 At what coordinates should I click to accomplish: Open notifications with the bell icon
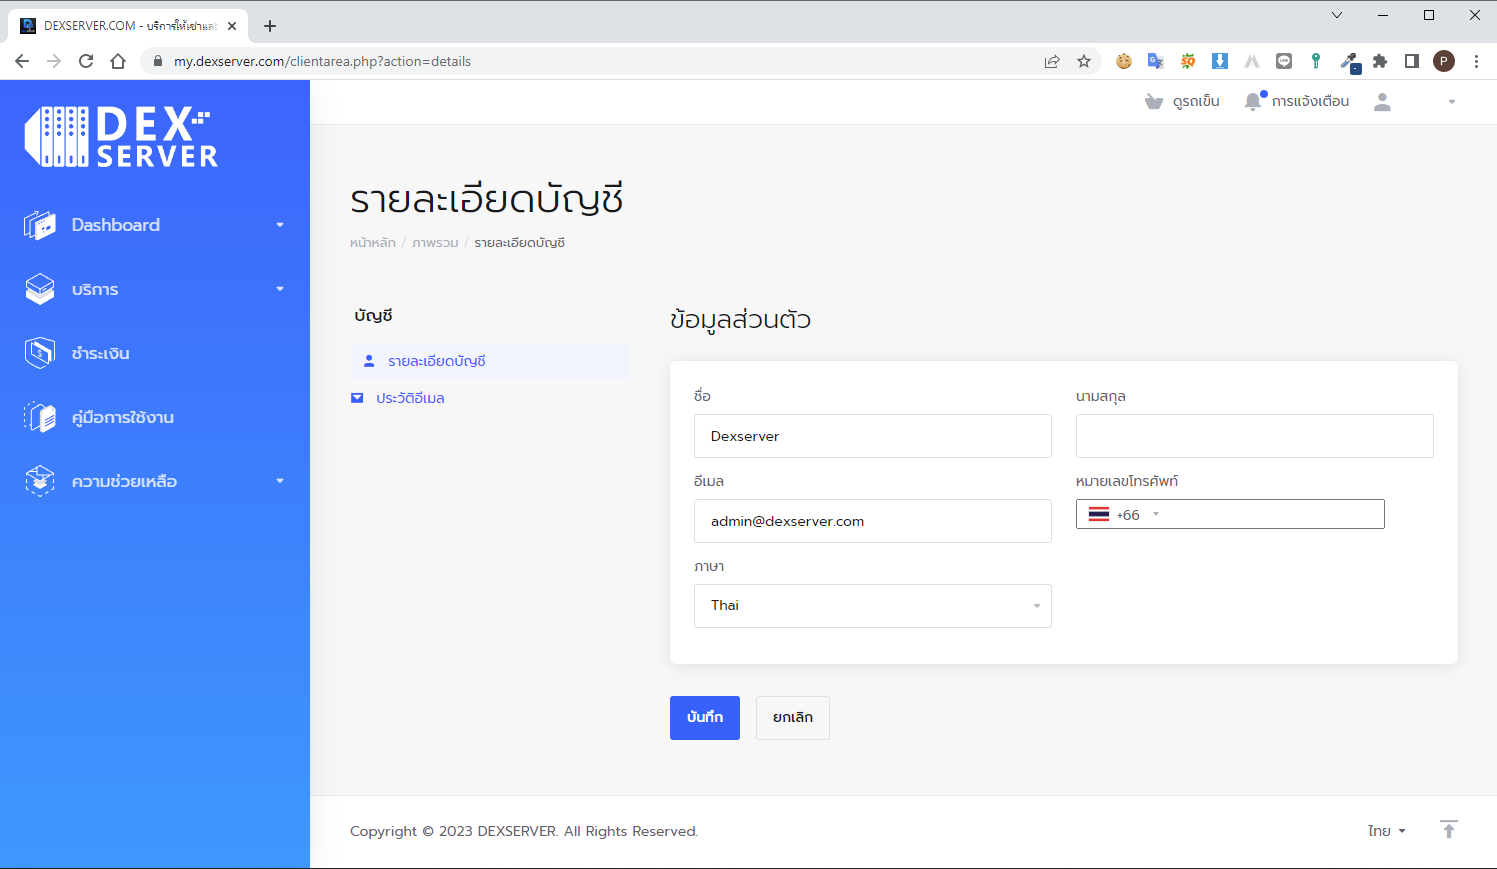[1252, 100]
